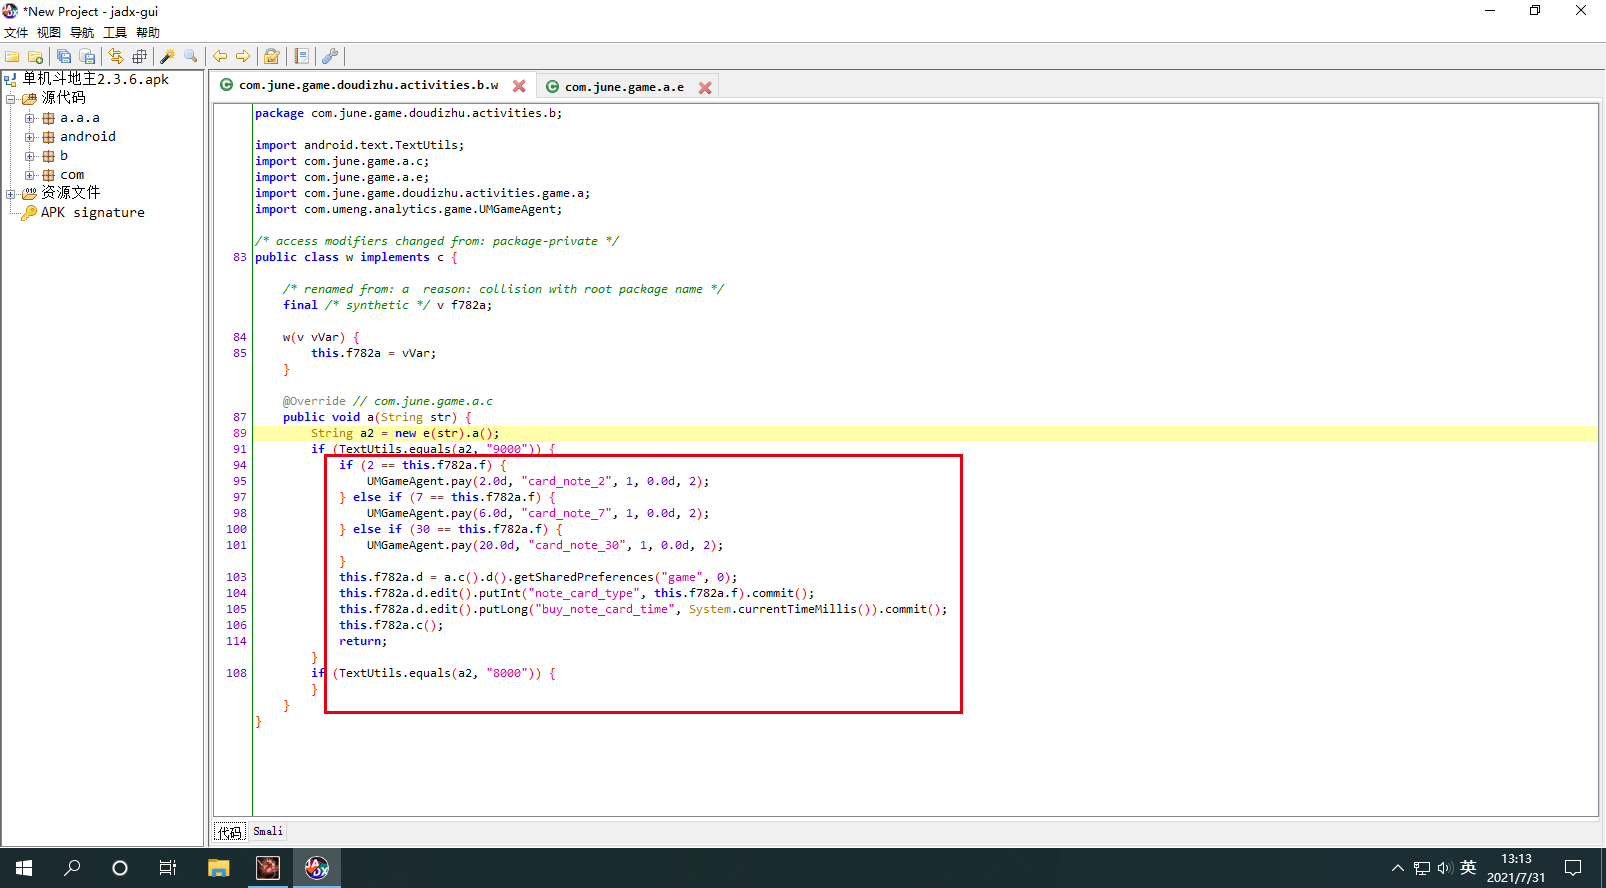Select the 资源文件 folder in tree
The width and height of the screenshot is (1606, 888).
70,193
